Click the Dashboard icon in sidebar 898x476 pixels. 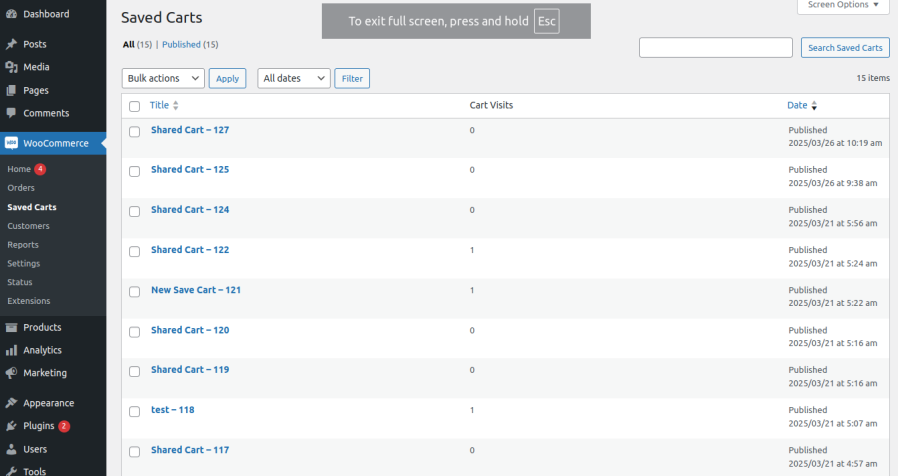pyautogui.click(x=11, y=14)
